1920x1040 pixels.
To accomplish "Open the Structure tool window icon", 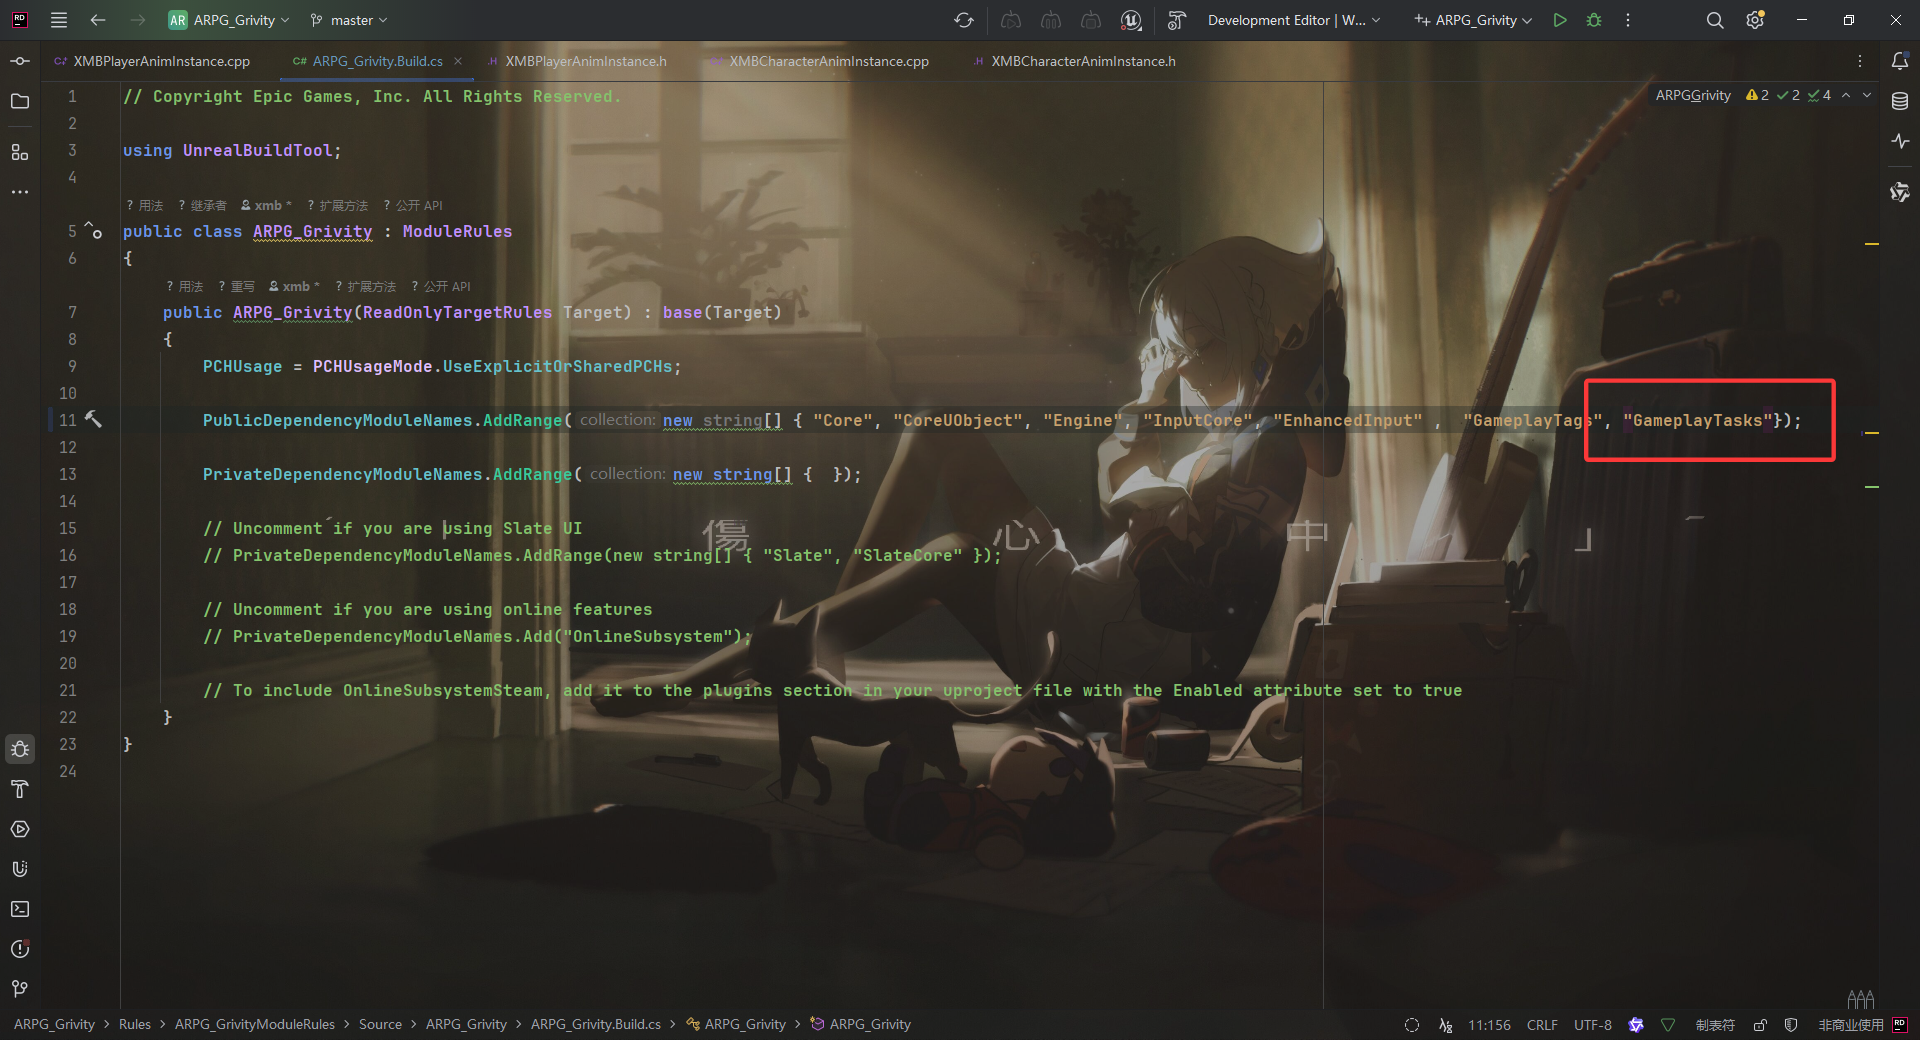I will click(20, 152).
